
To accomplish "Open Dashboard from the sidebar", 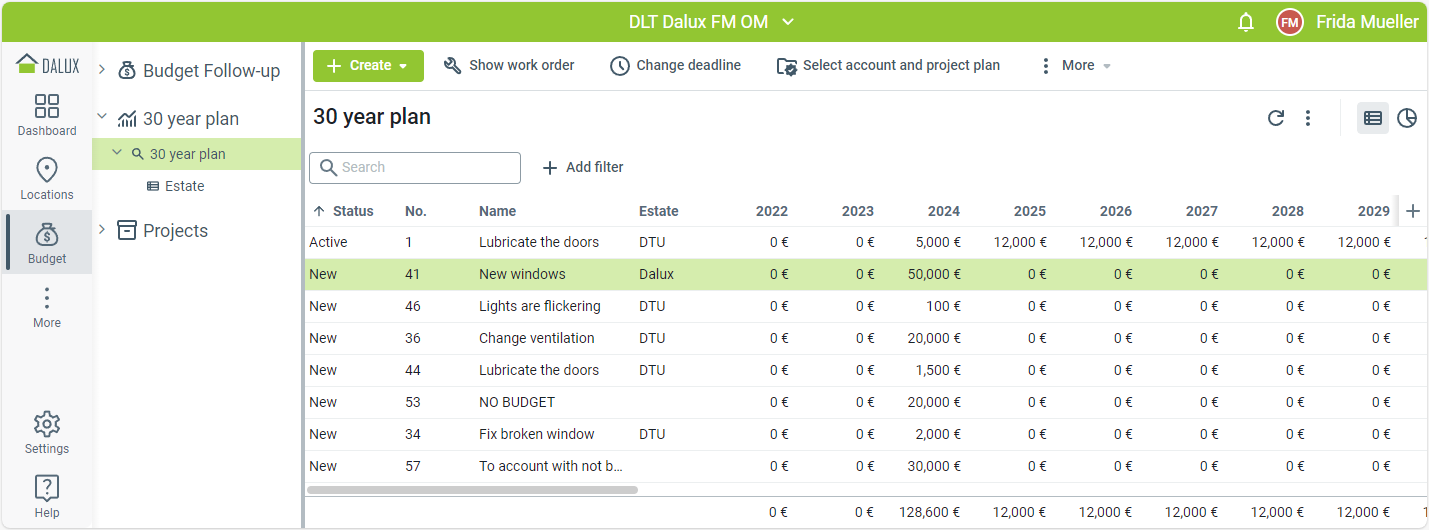I will click(47, 115).
